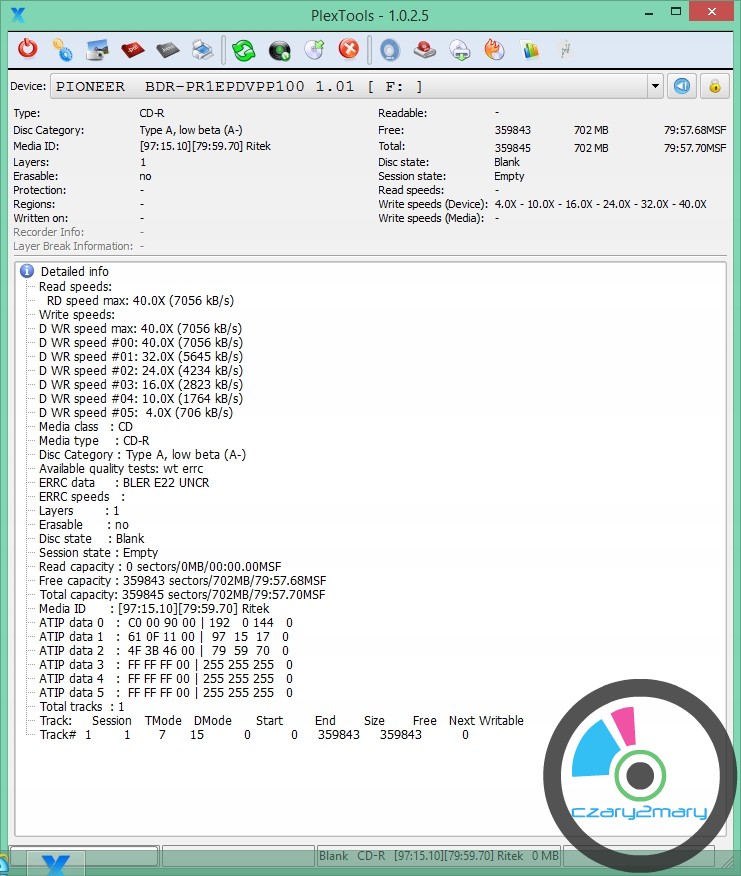Select the Write speeds tree entry
741x876 pixels.
click(76, 314)
